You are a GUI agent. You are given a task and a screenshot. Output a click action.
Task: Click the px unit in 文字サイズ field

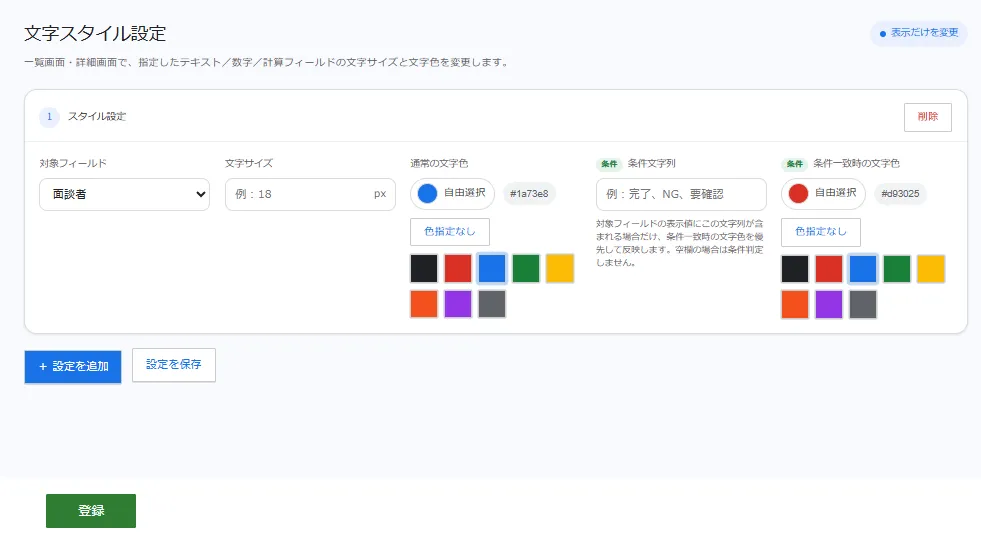(x=380, y=195)
